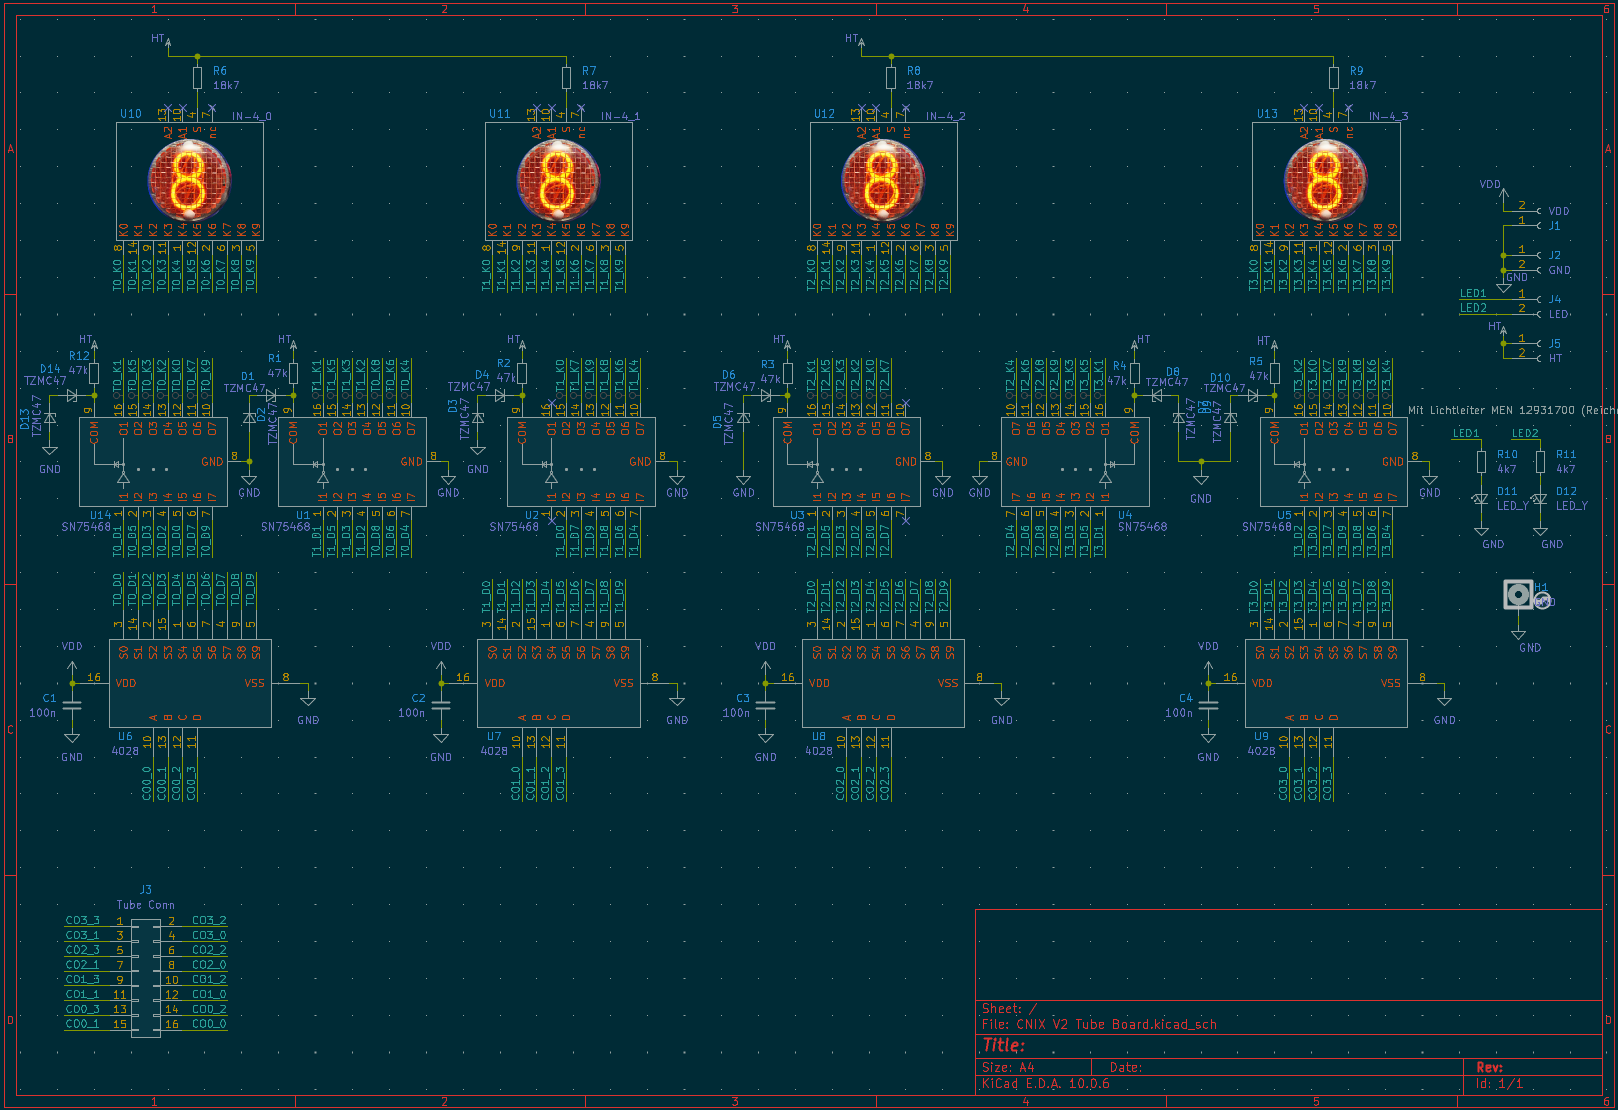Image resolution: width=1618 pixels, height=1110 pixels.
Task: Select the U12 nixie tube symbol
Action: coord(883,180)
